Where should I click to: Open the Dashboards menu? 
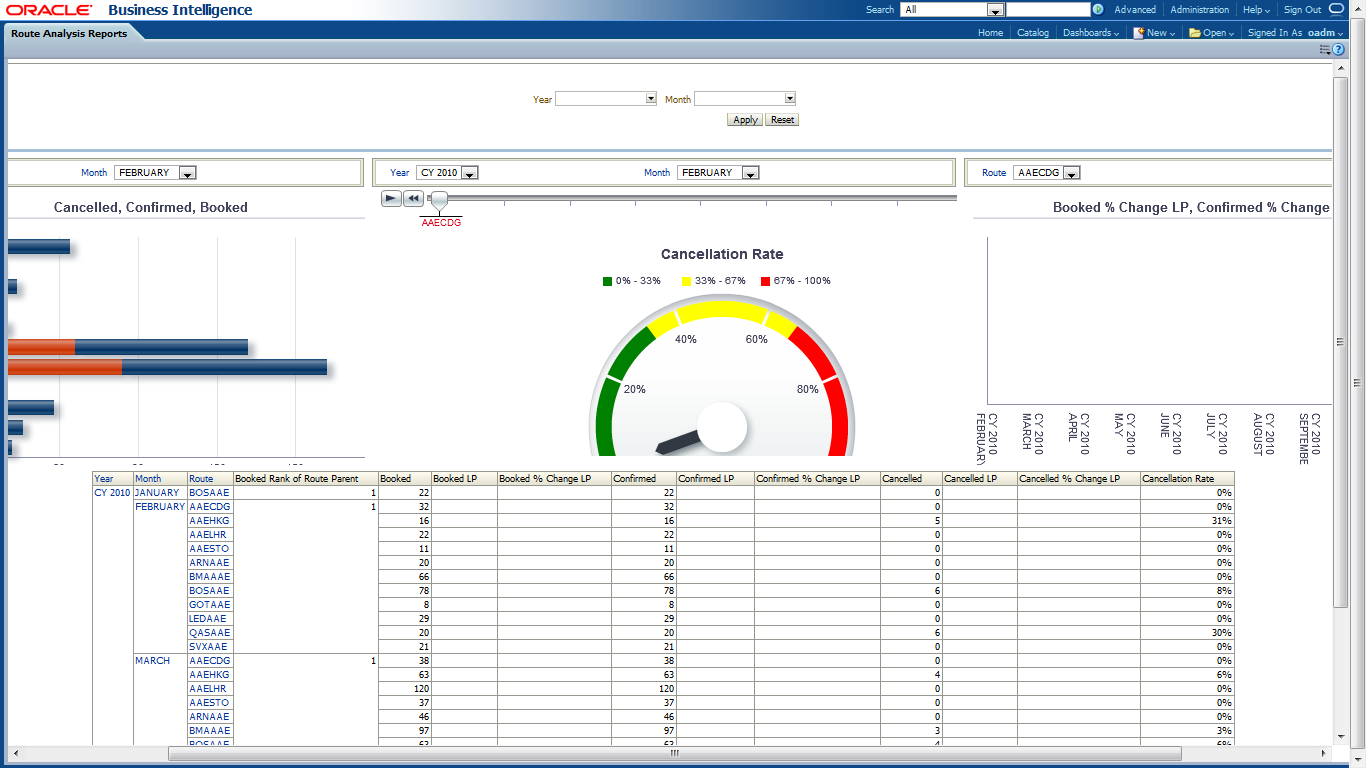tap(1091, 33)
